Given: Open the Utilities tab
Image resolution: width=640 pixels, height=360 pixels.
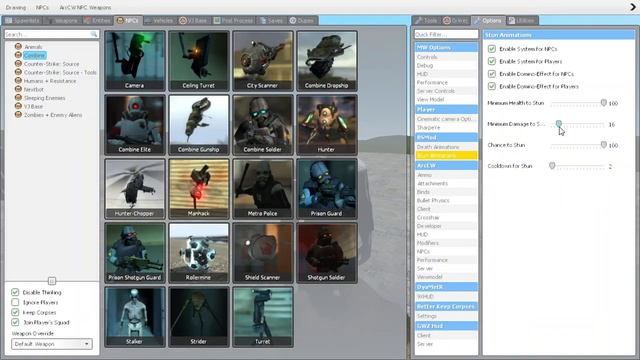Looking at the screenshot, I should point(522,20).
